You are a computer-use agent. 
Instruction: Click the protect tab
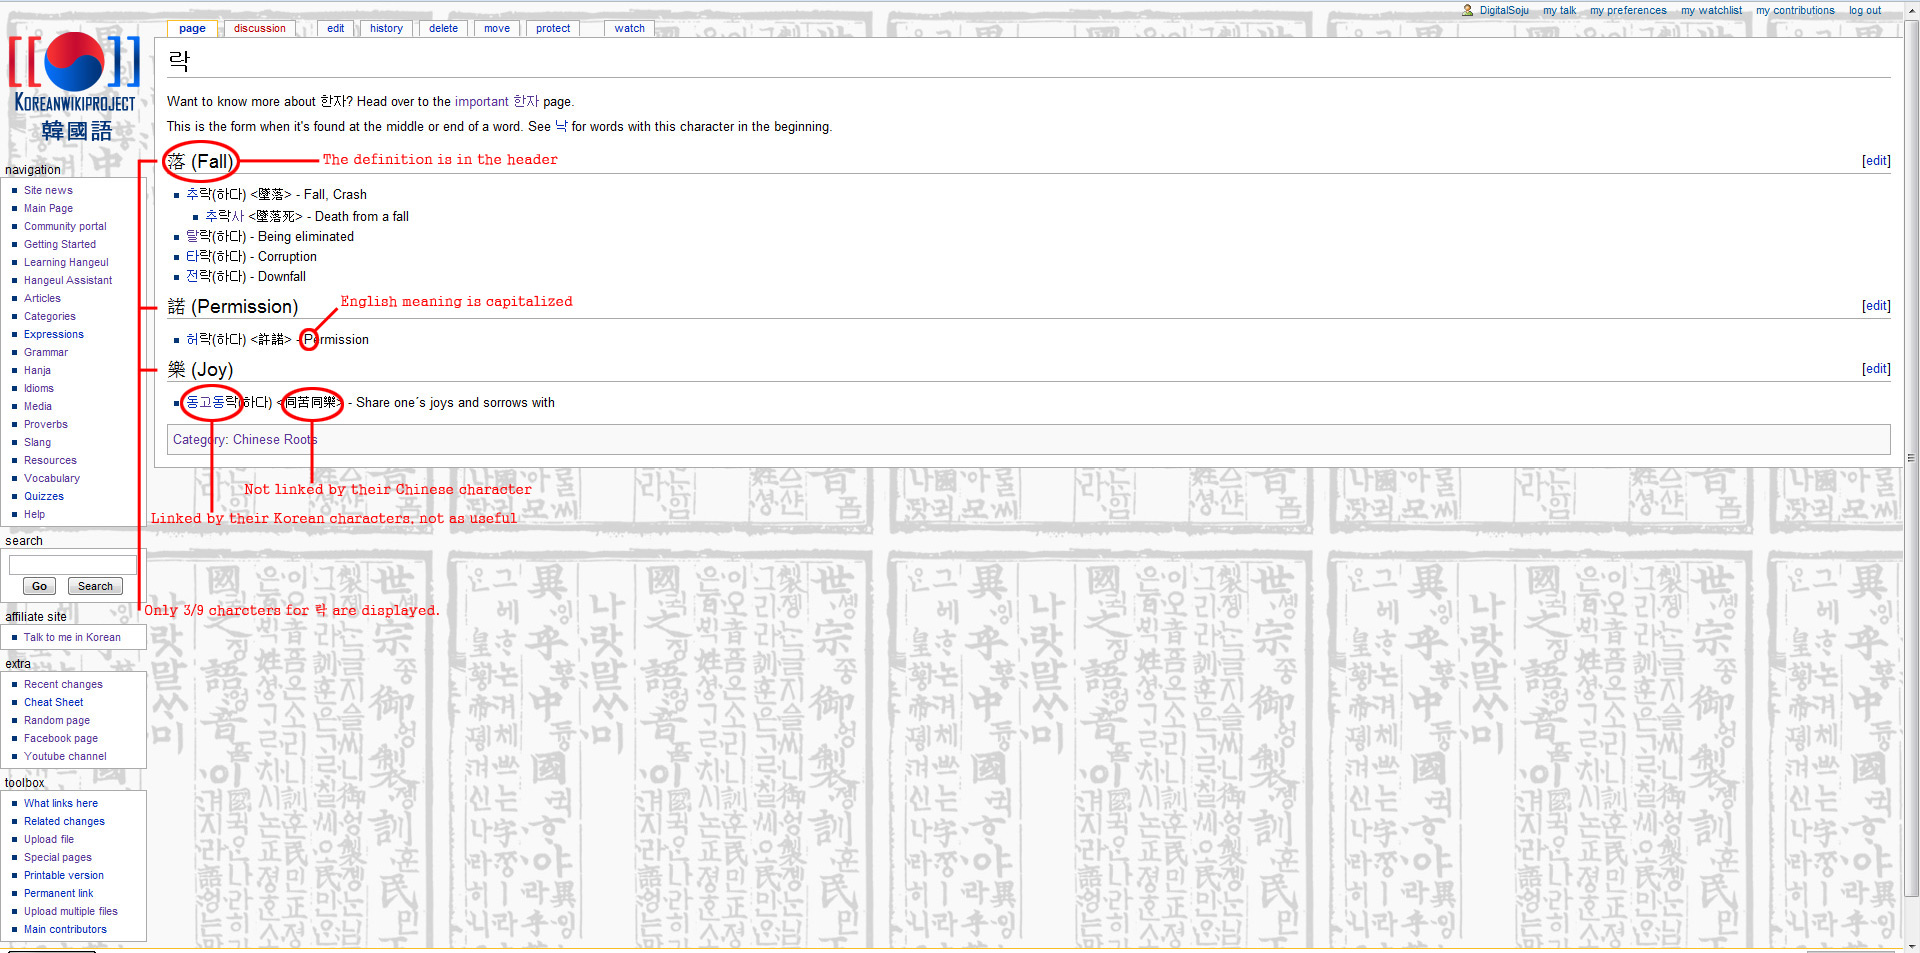click(x=553, y=28)
